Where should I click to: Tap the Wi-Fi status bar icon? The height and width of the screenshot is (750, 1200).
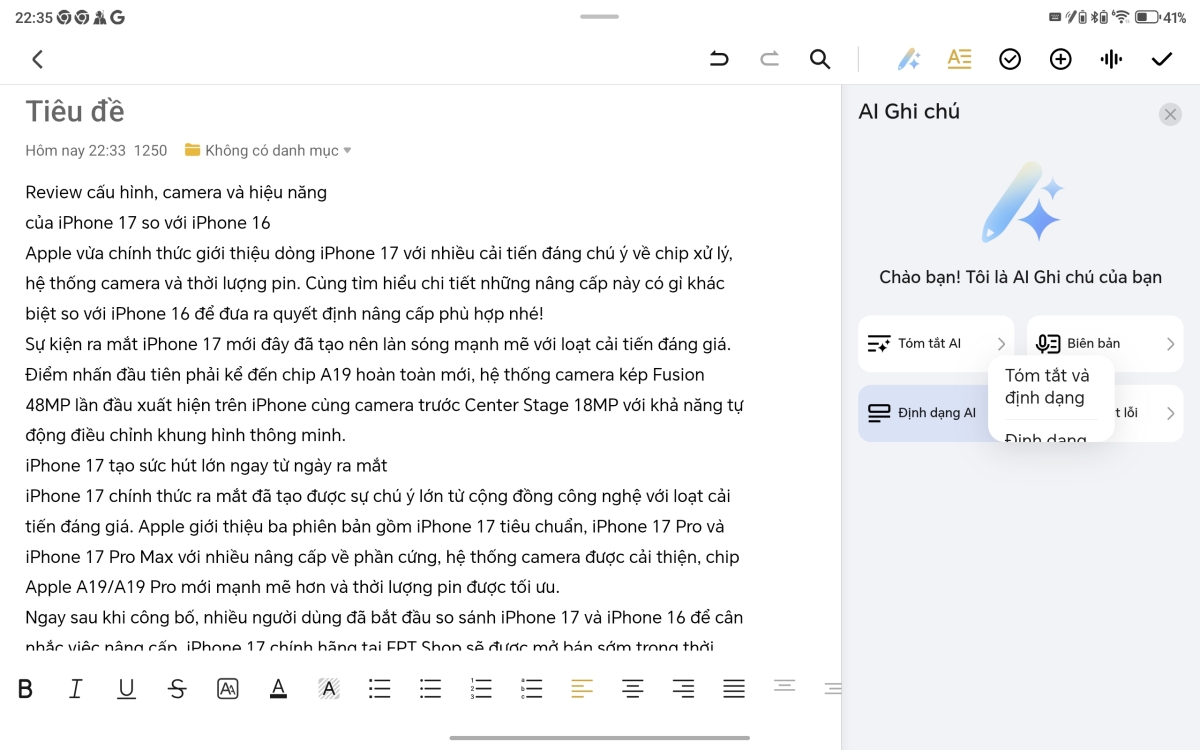[1121, 17]
